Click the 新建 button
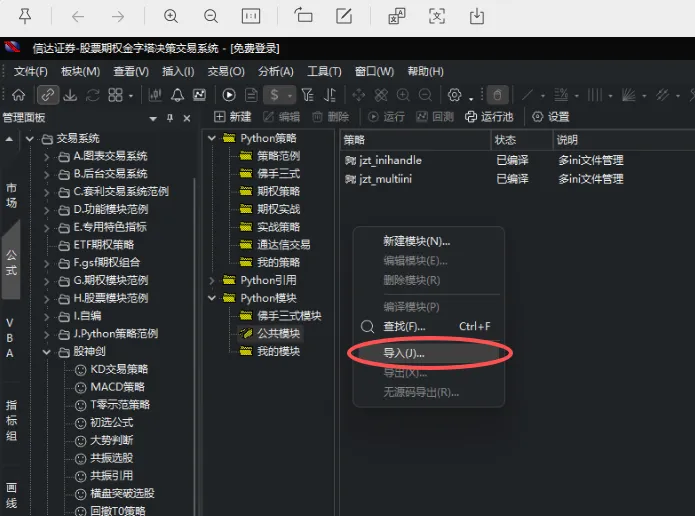This screenshot has height=516, width=695. [x=233, y=117]
